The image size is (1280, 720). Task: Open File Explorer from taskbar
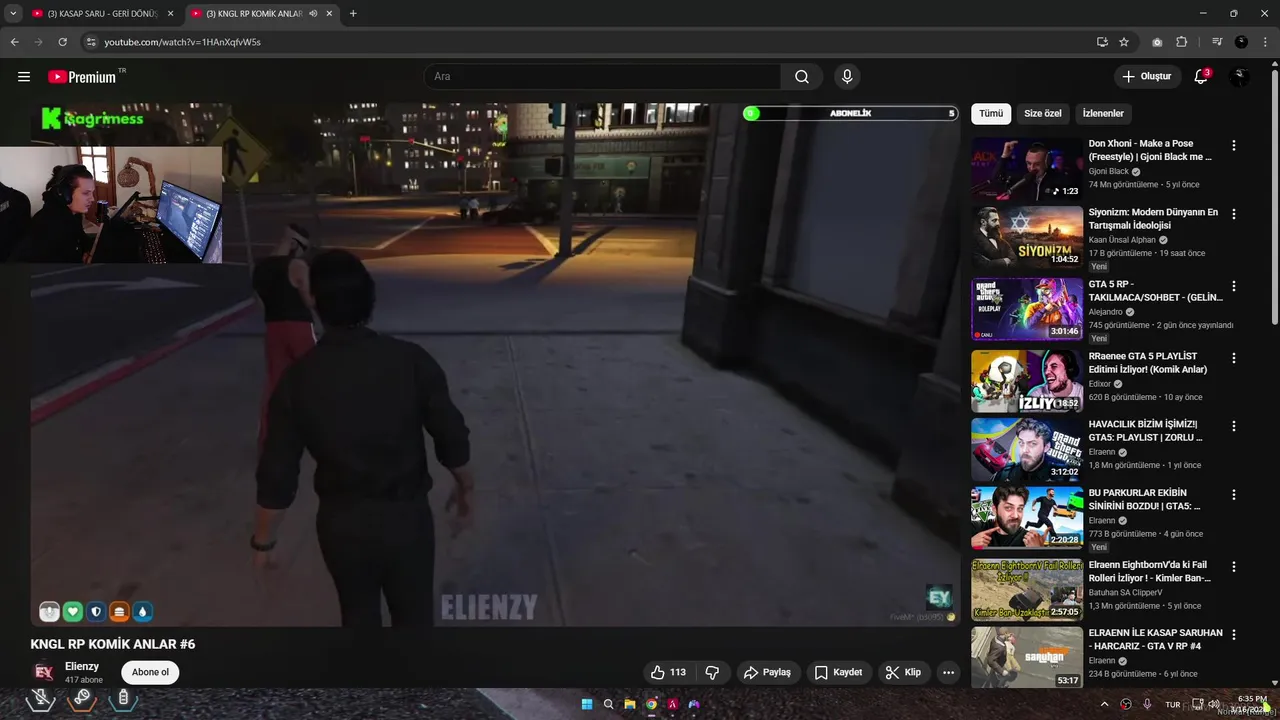click(x=630, y=704)
